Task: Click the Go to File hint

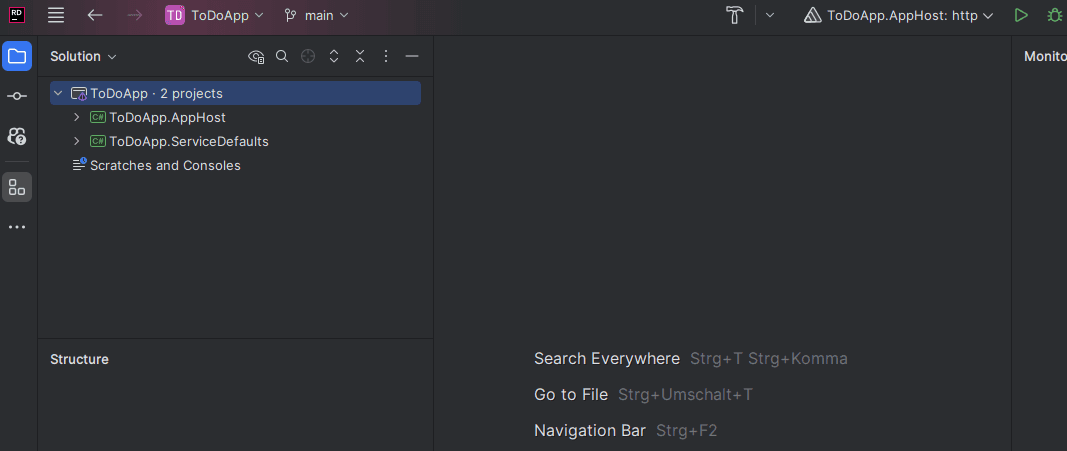Action: coord(571,395)
